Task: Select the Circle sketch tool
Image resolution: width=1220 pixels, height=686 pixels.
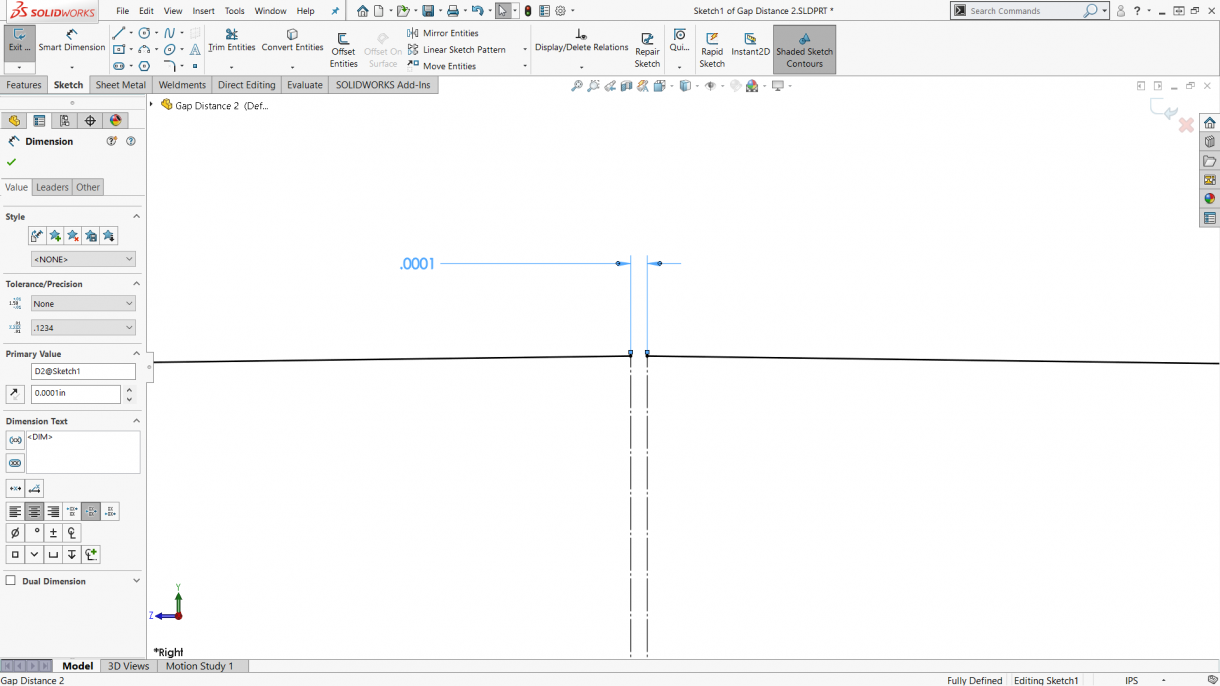Action: click(145, 33)
